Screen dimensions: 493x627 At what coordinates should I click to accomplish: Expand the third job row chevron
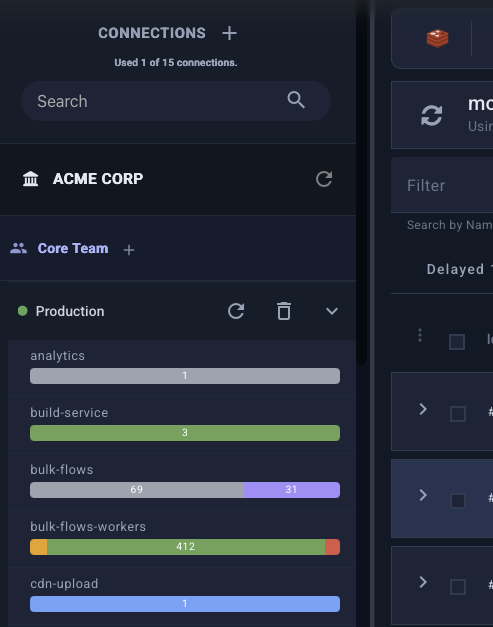[x=423, y=582]
